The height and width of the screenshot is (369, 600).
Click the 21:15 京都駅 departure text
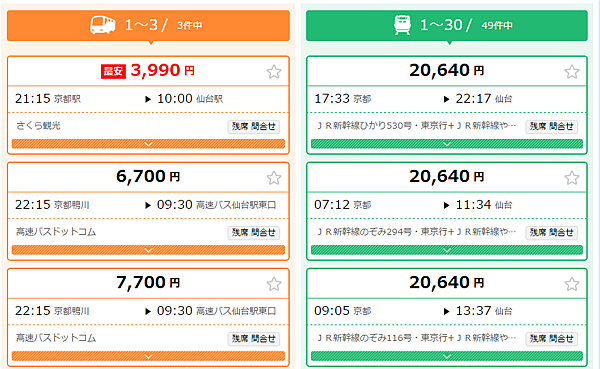[48, 99]
